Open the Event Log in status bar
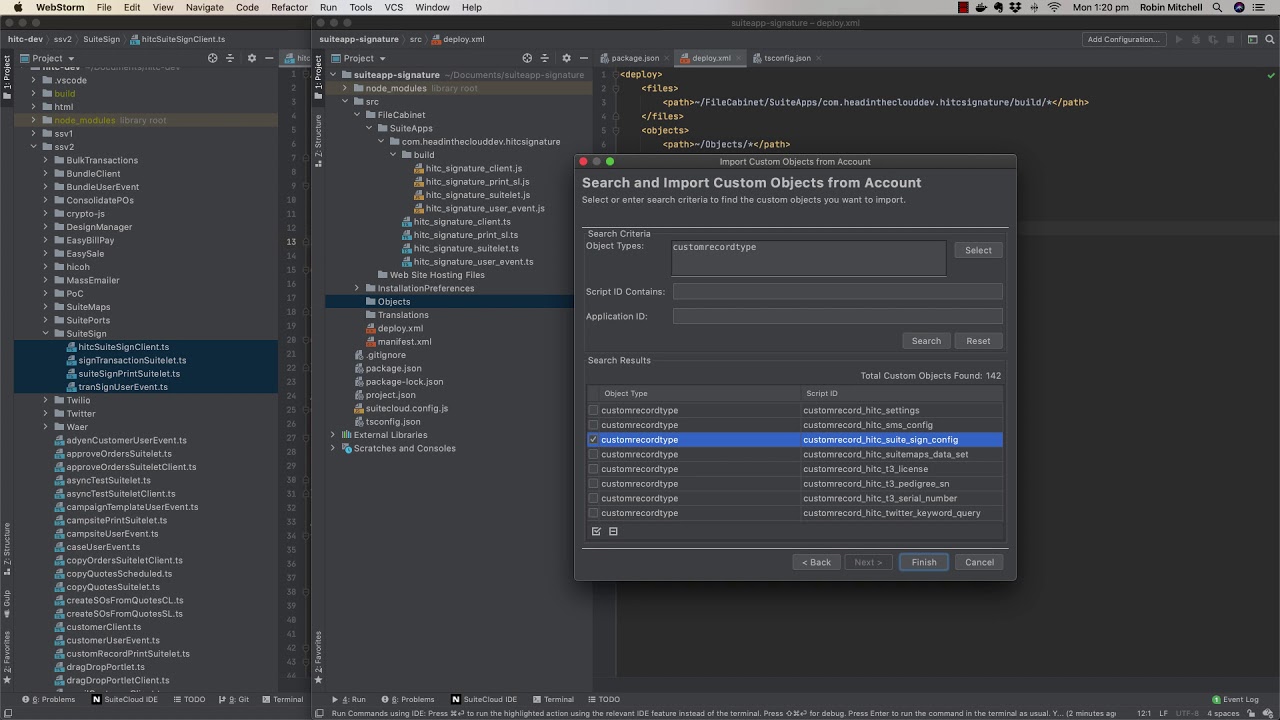1280x720 pixels. [1235, 699]
